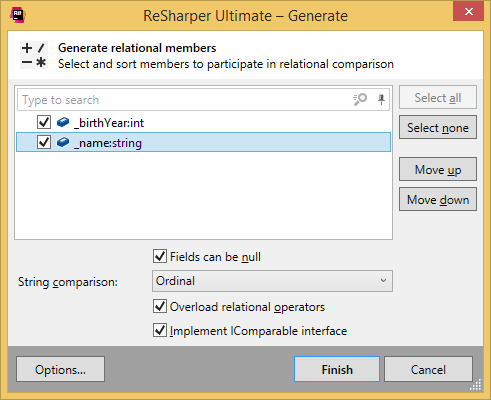Image resolution: width=491 pixels, height=400 pixels.
Task: Click Finish to generate members
Action: click(337, 369)
